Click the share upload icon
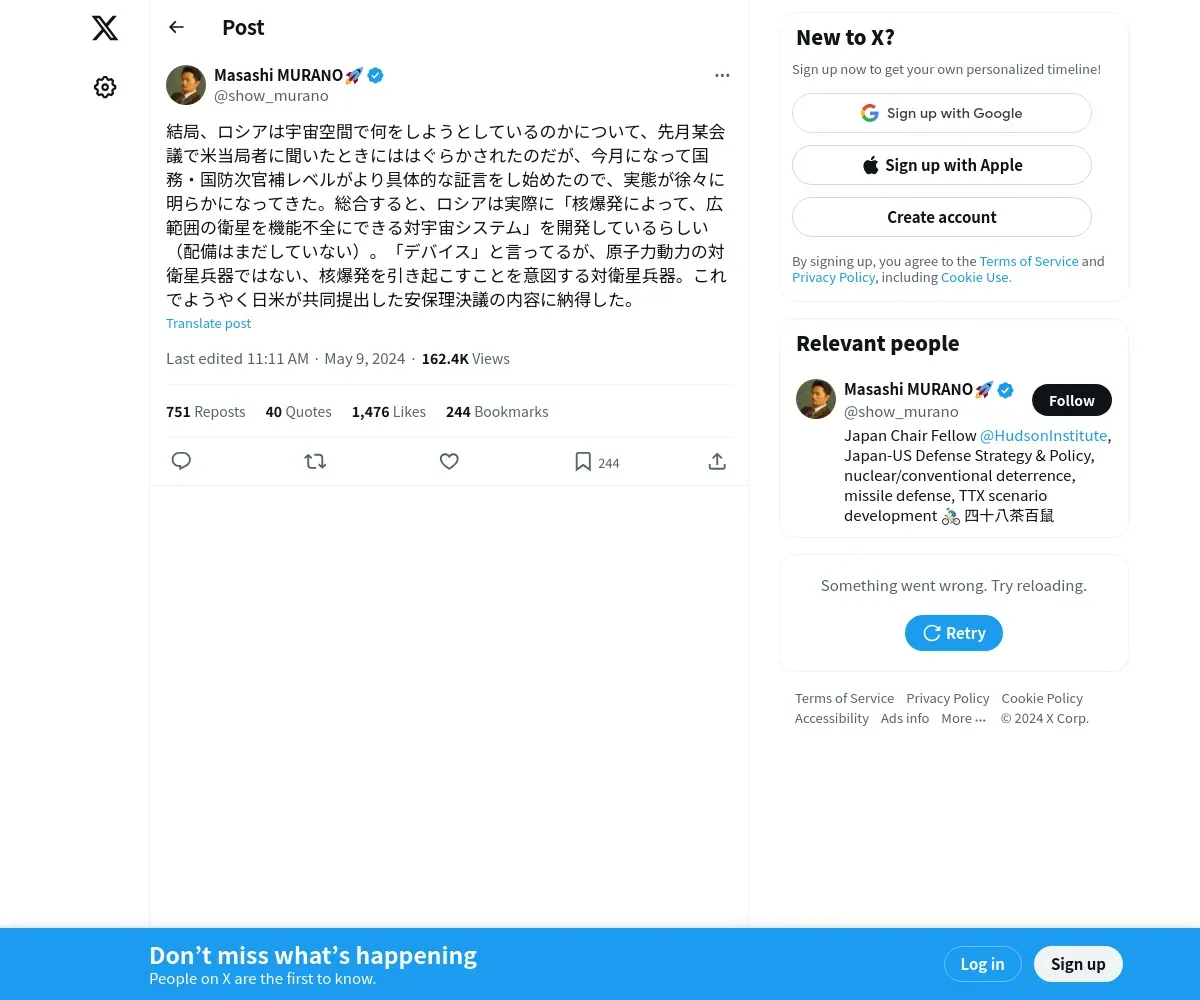 [x=717, y=461]
